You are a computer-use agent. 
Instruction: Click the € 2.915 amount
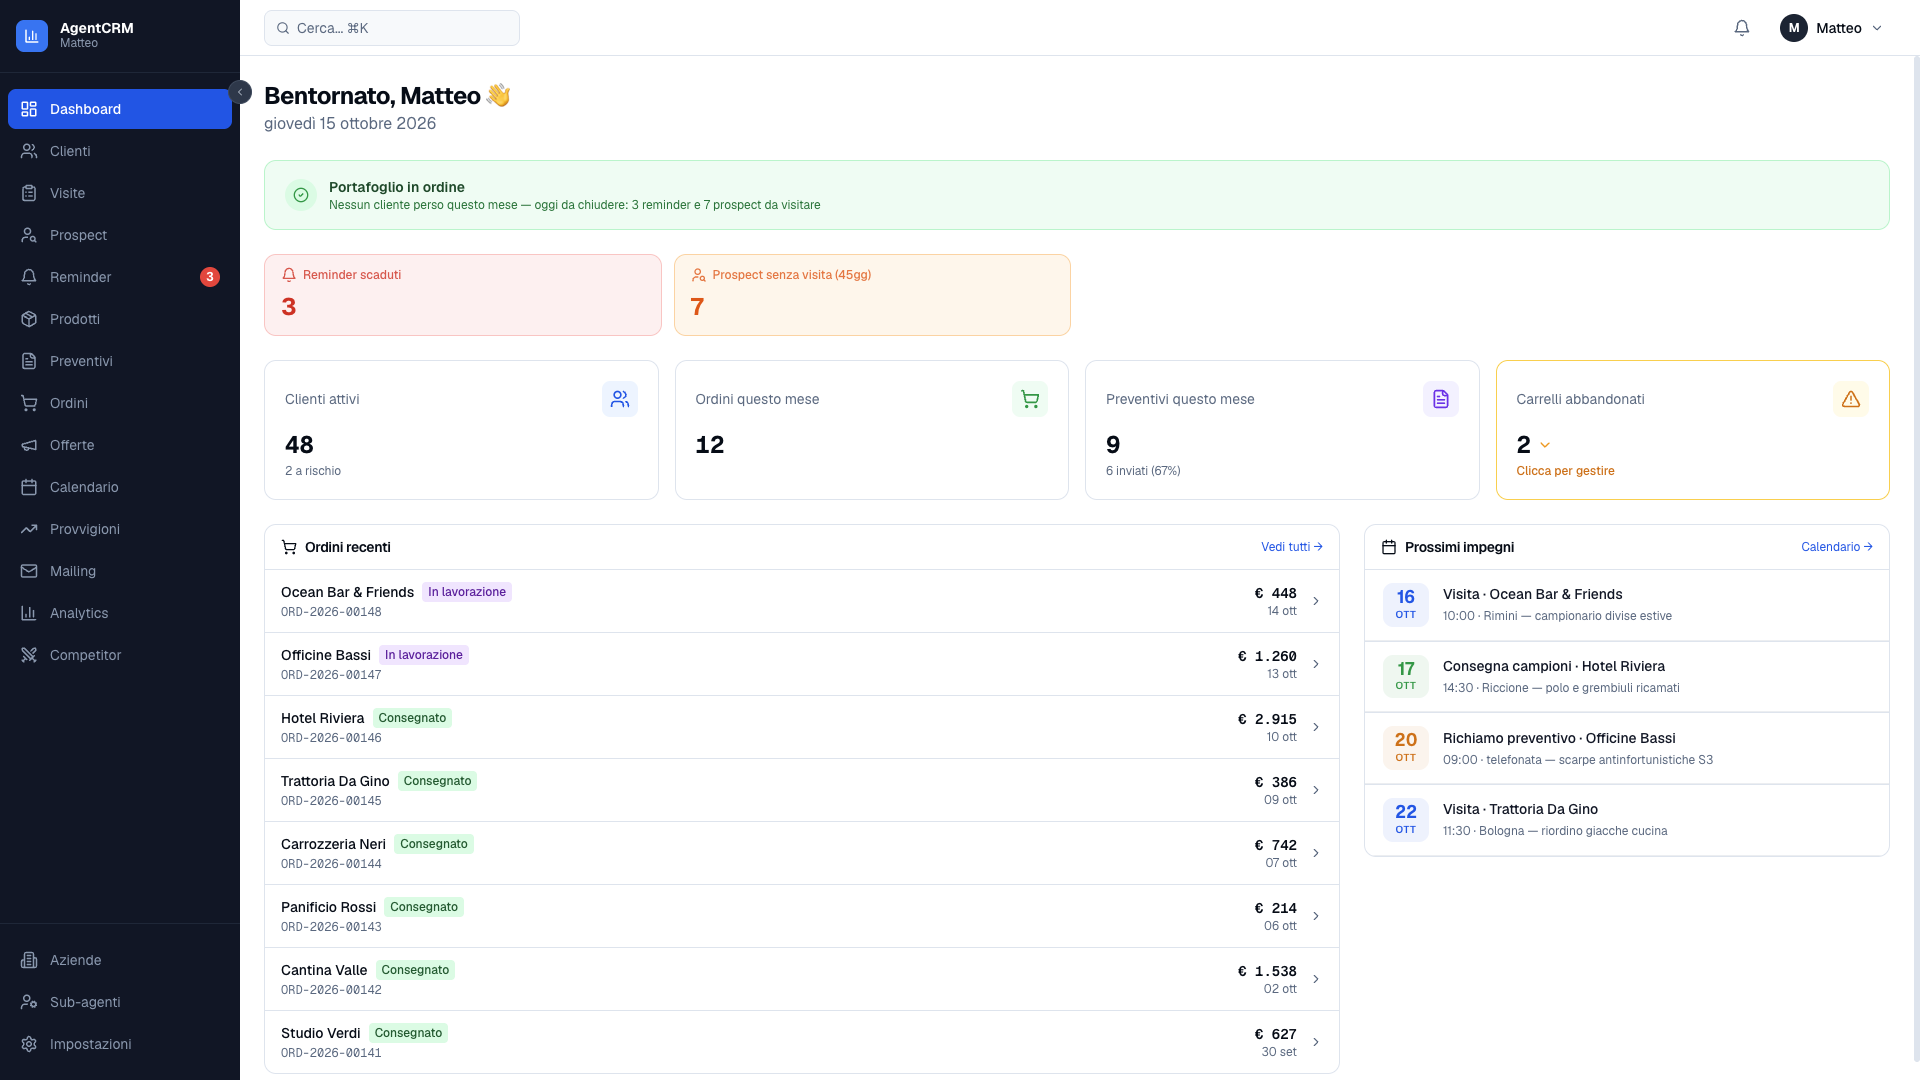pyautogui.click(x=1267, y=719)
